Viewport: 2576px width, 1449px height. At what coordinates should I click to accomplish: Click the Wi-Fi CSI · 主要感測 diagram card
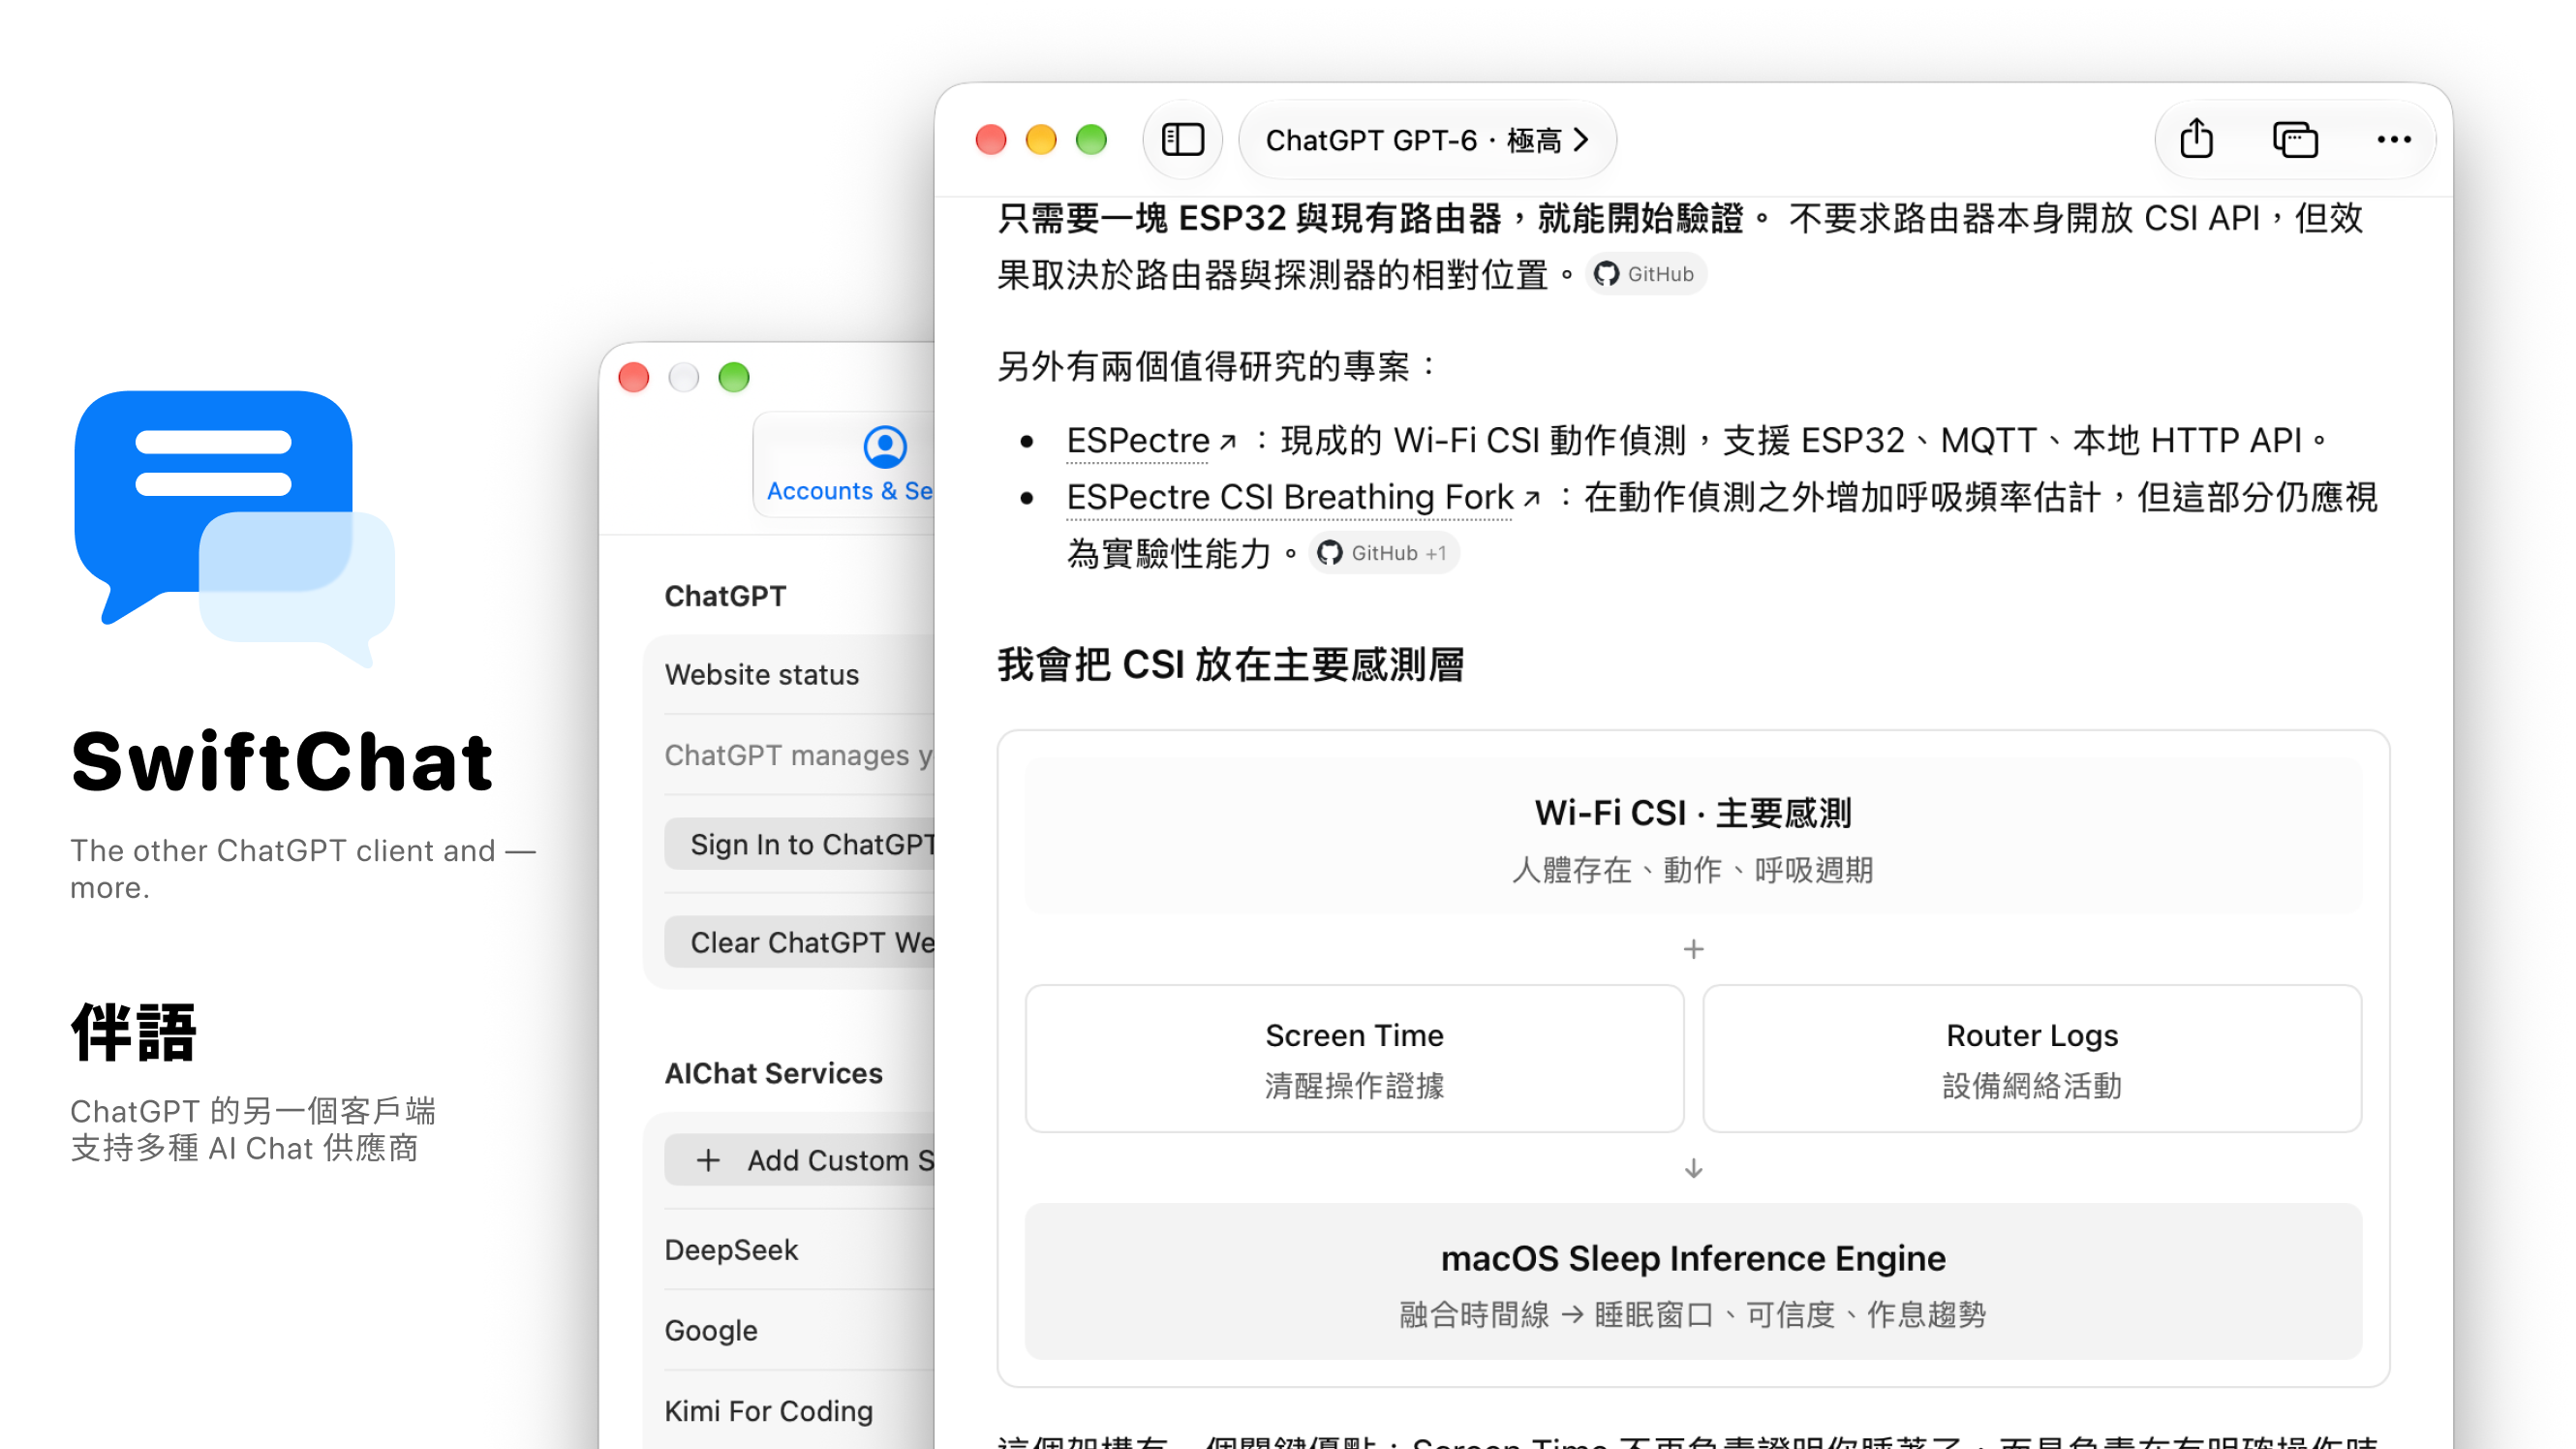[1693, 836]
